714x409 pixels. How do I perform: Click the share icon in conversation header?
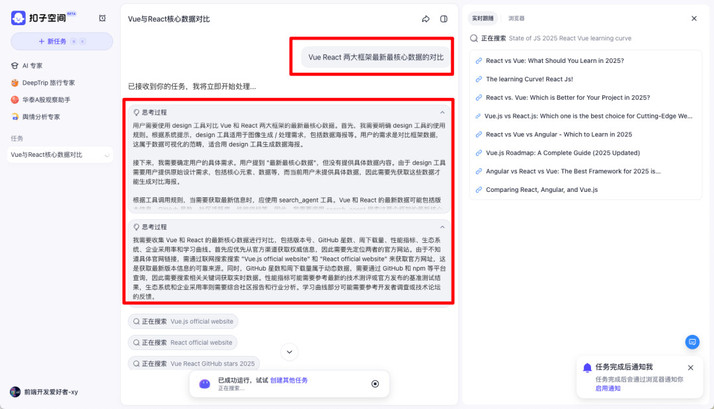coord(426,19)
